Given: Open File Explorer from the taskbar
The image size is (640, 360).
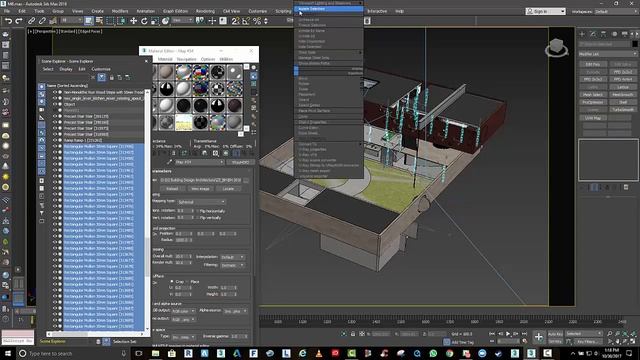Looking at the screenshot, I should point(155,353).
